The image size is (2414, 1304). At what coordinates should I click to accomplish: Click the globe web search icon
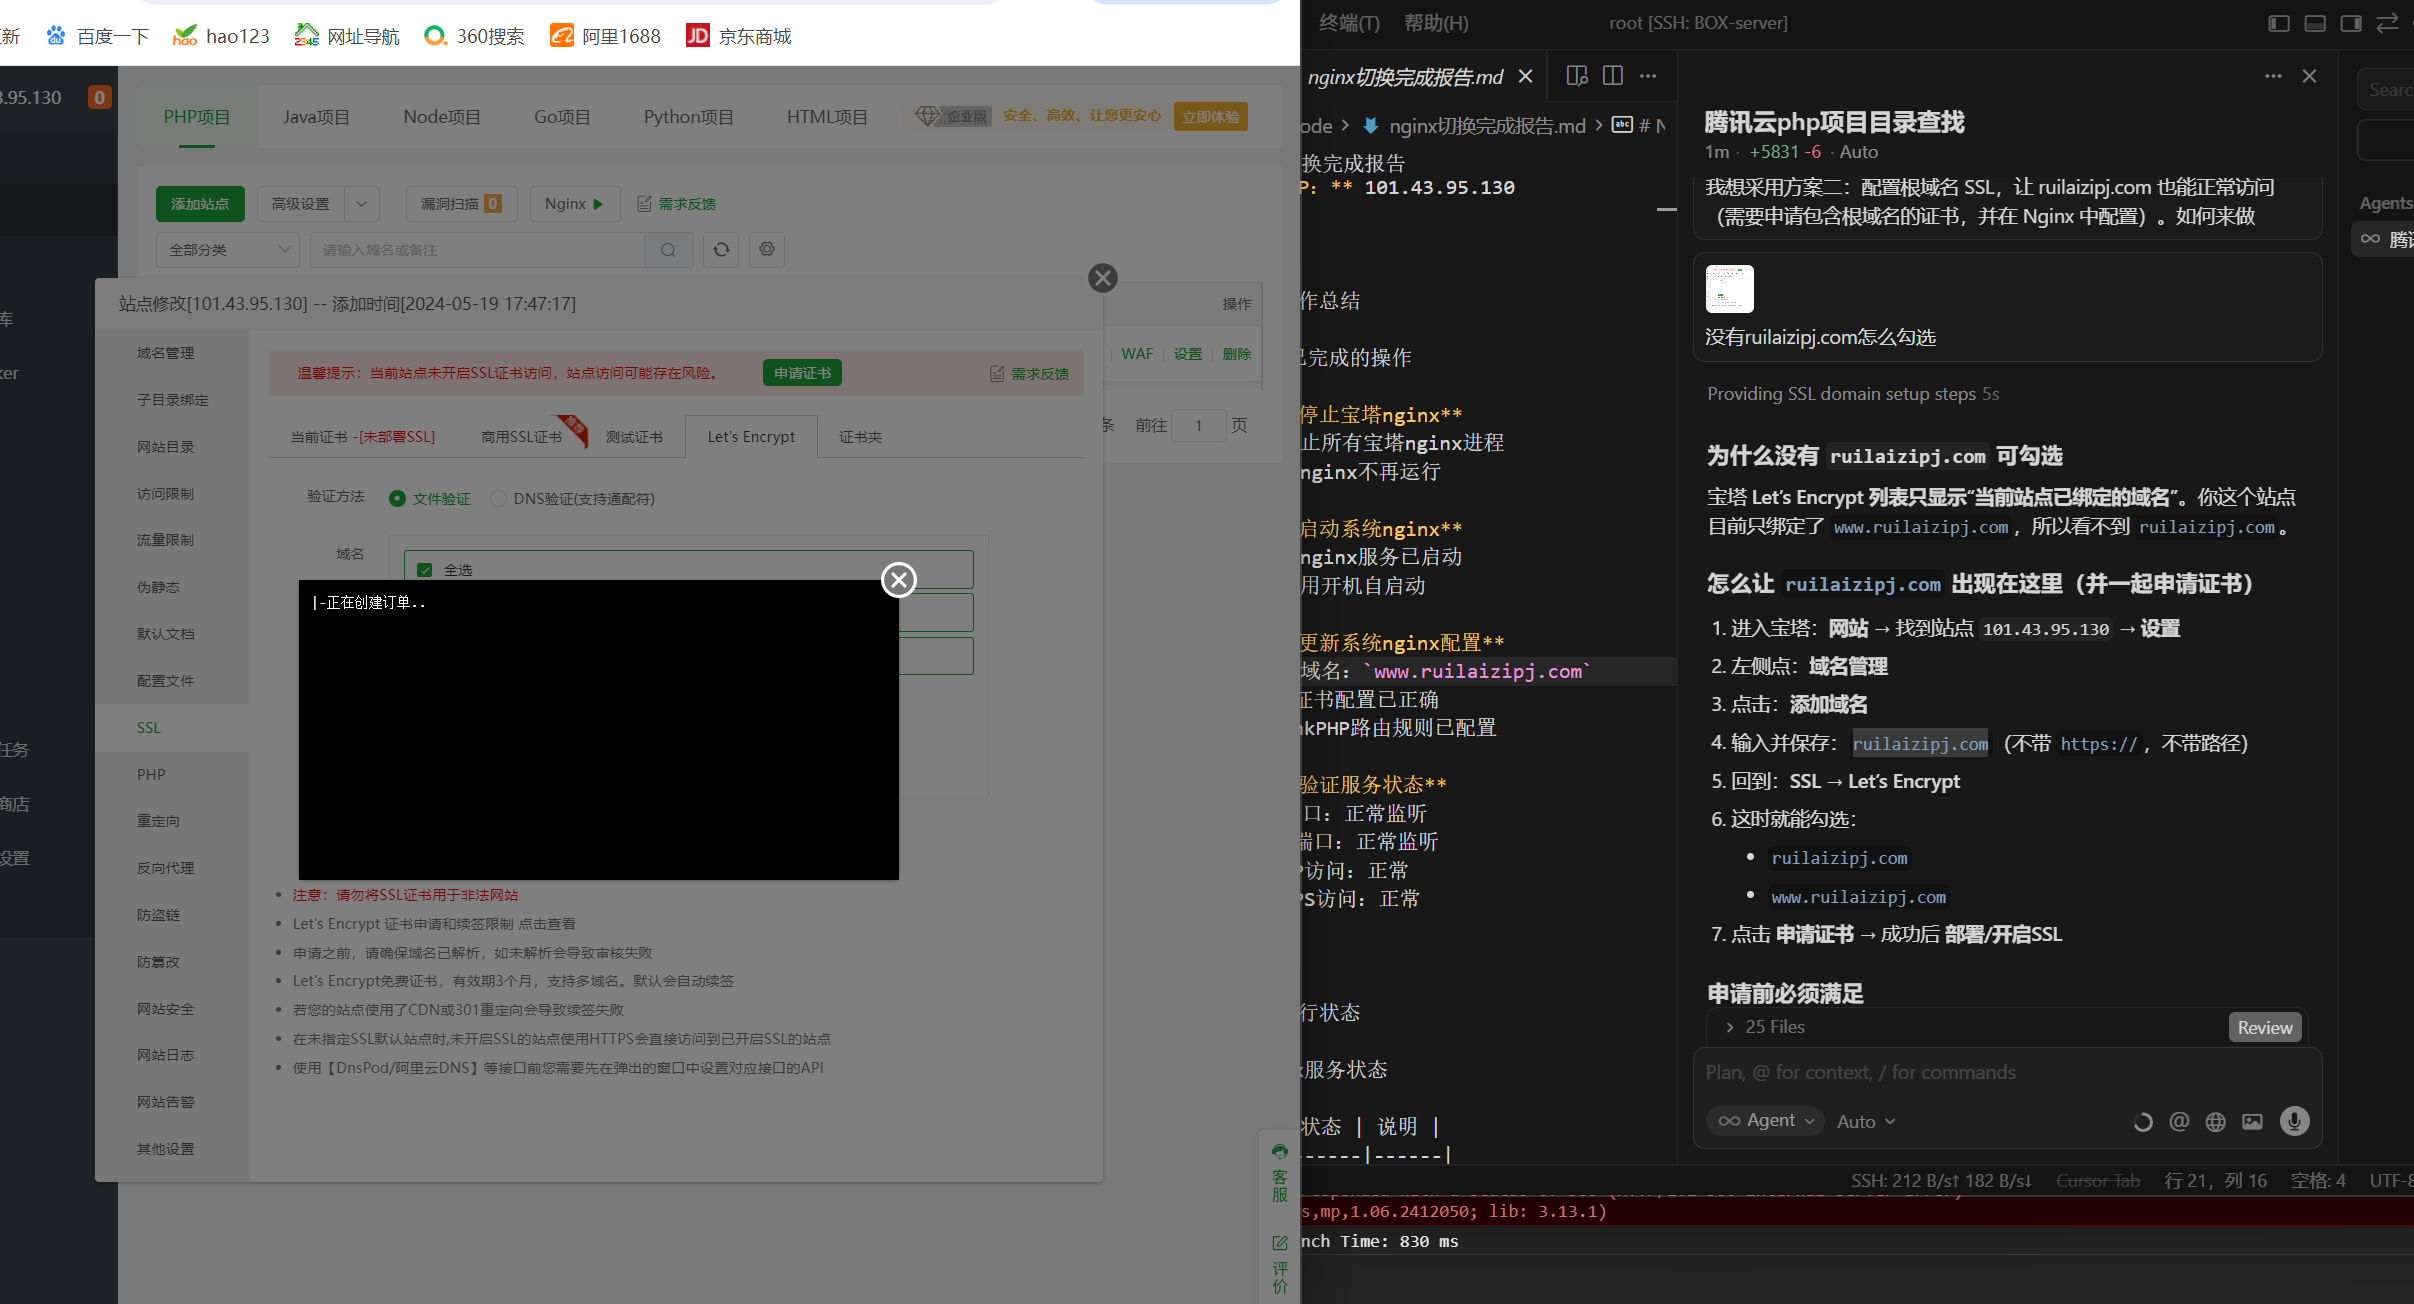pyautogui.click(x=2216, y=1121)
